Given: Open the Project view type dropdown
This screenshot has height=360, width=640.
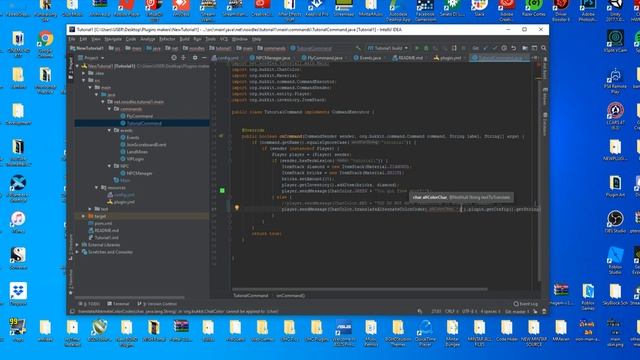Looking at the screenshot, I should (91, 58).
